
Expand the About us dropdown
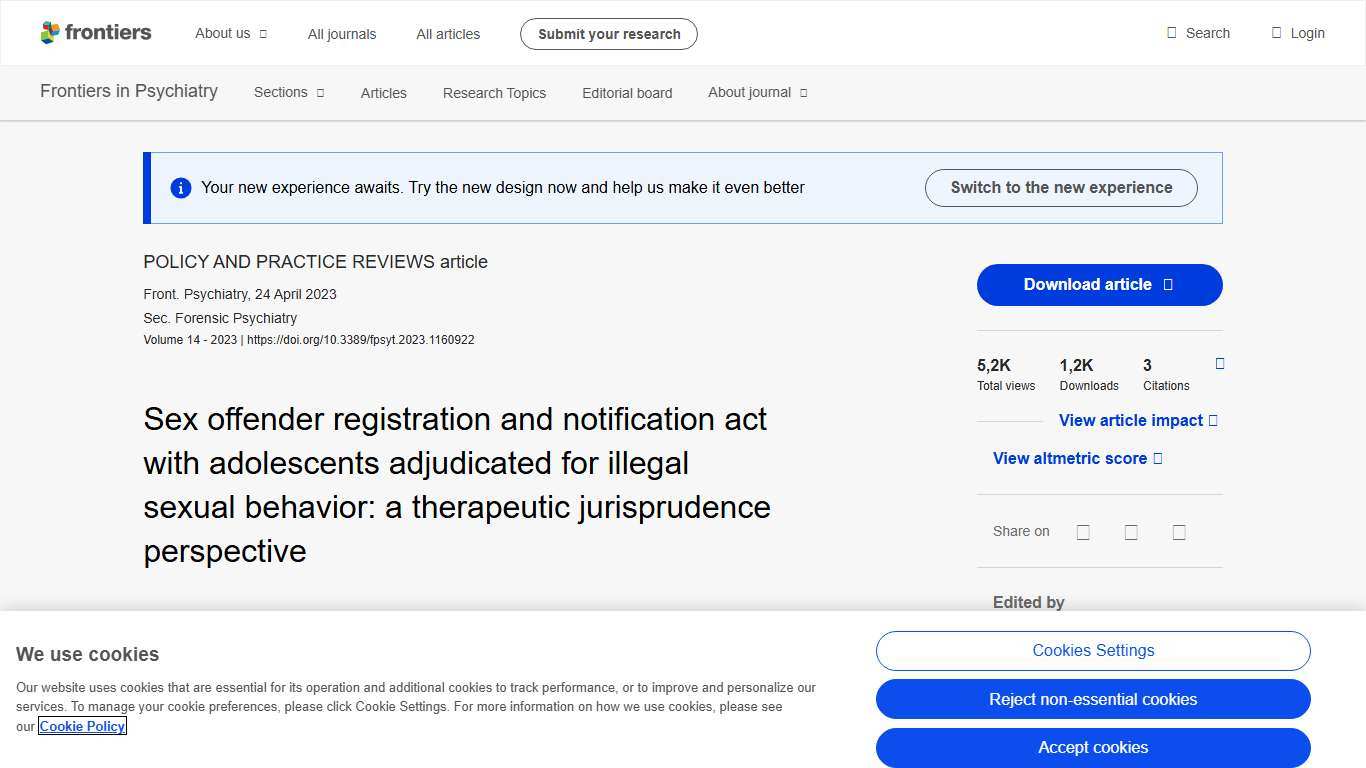pos(231,33)
